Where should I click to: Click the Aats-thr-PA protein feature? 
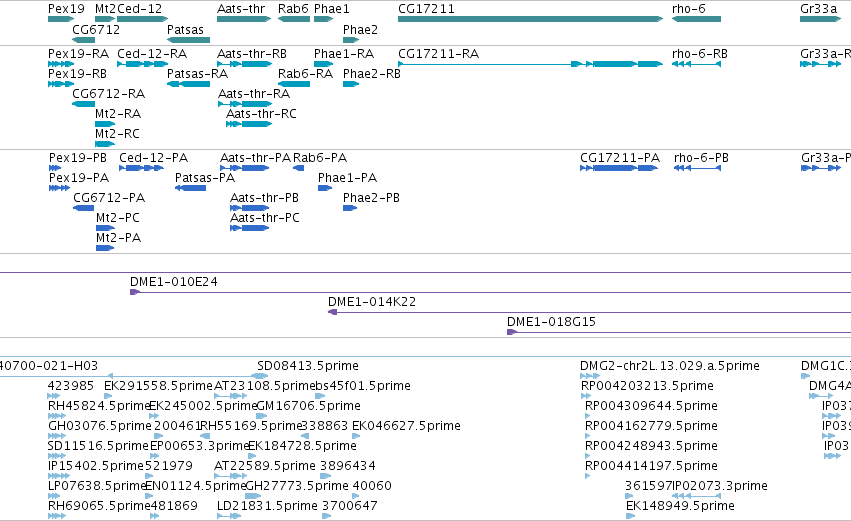[245, 168]
